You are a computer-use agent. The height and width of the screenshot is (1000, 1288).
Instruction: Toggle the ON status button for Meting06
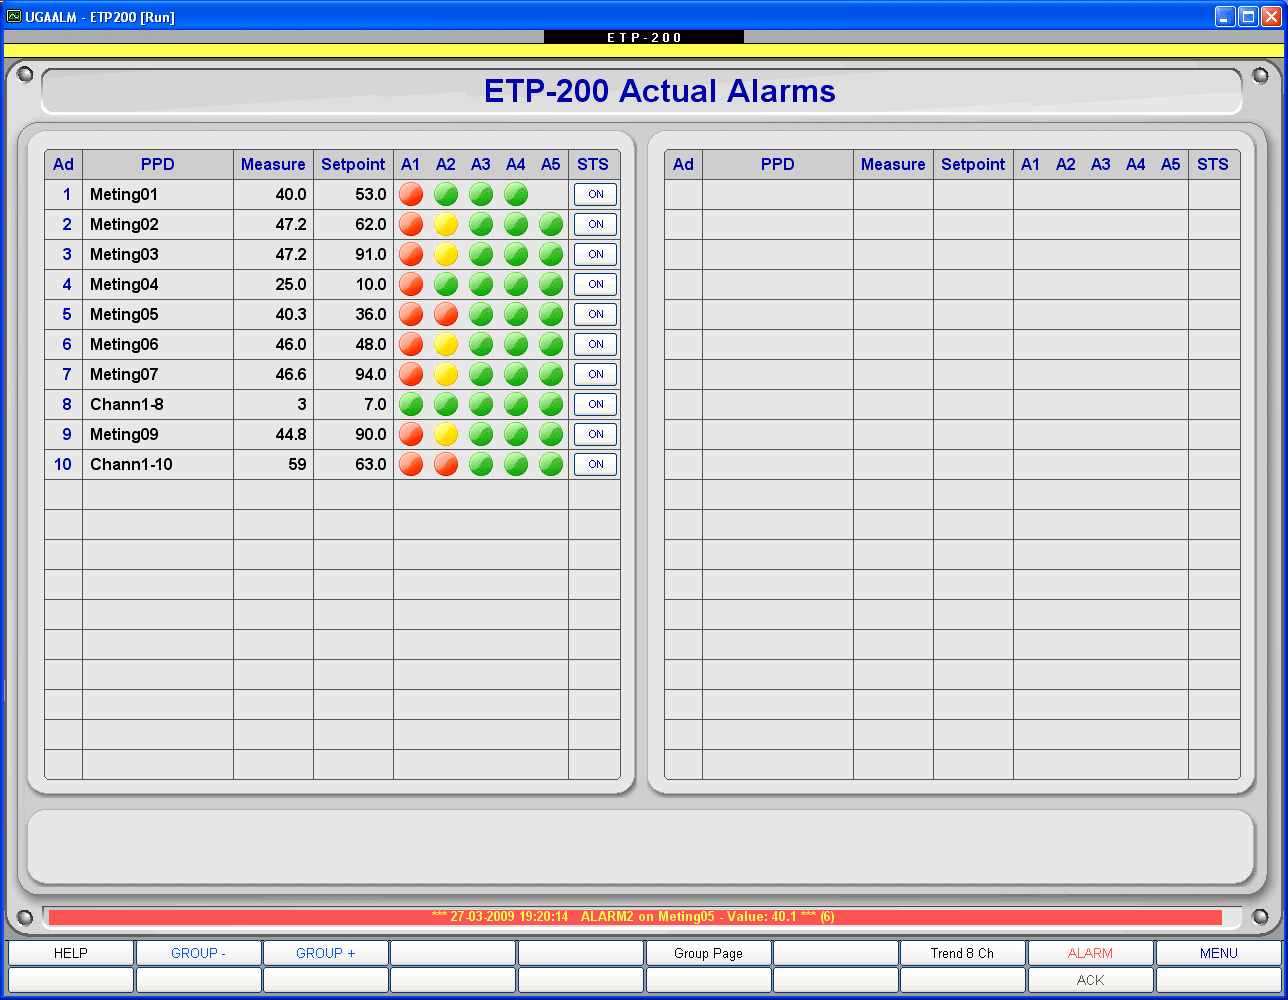click(x=595, y=344)
